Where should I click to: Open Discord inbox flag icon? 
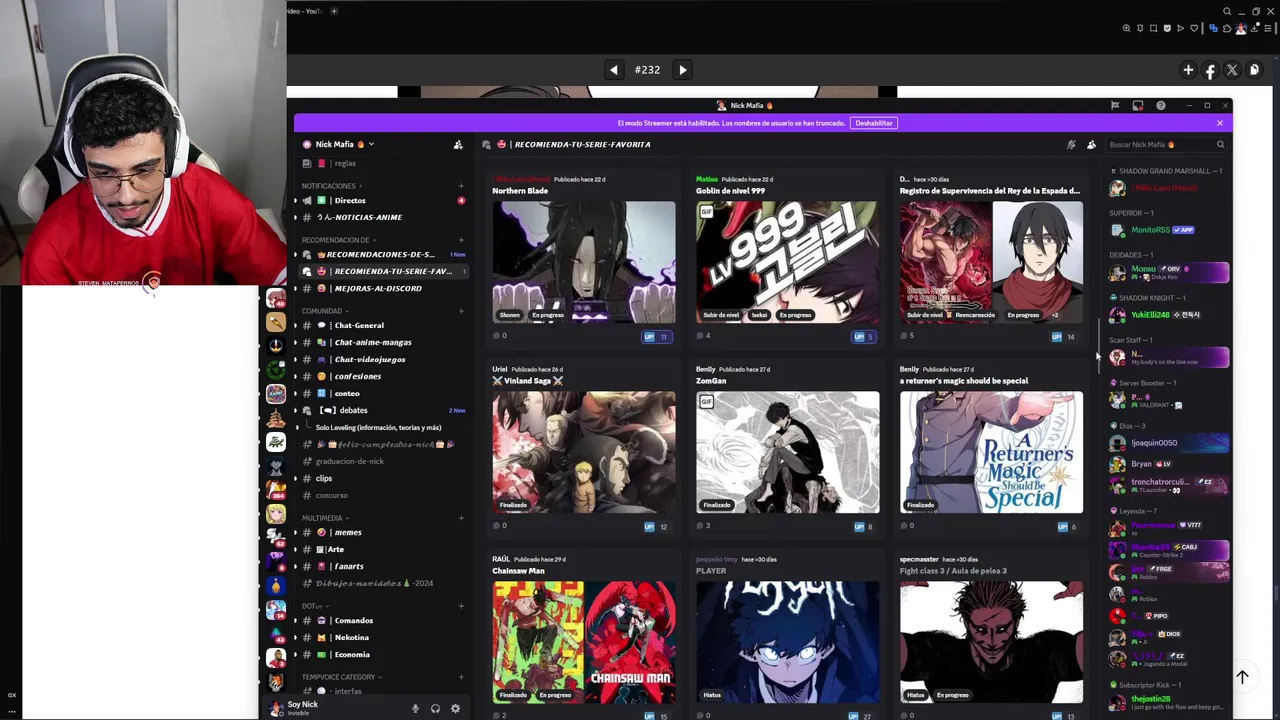coord(1115,105)
